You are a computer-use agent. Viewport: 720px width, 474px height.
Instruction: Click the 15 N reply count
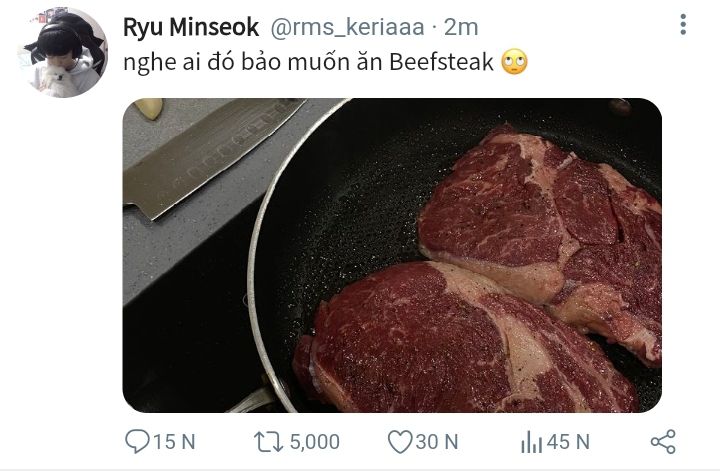tap(174, 441)
